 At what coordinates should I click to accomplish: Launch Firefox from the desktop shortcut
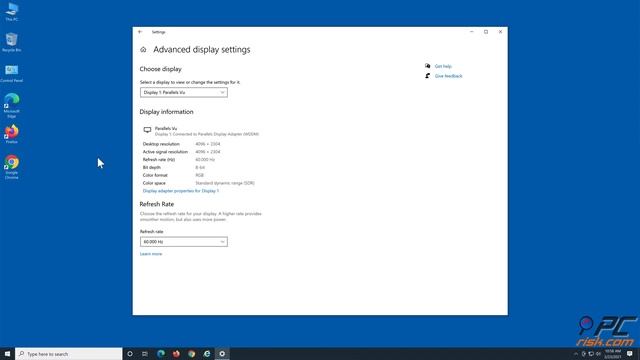click(11, 134)
